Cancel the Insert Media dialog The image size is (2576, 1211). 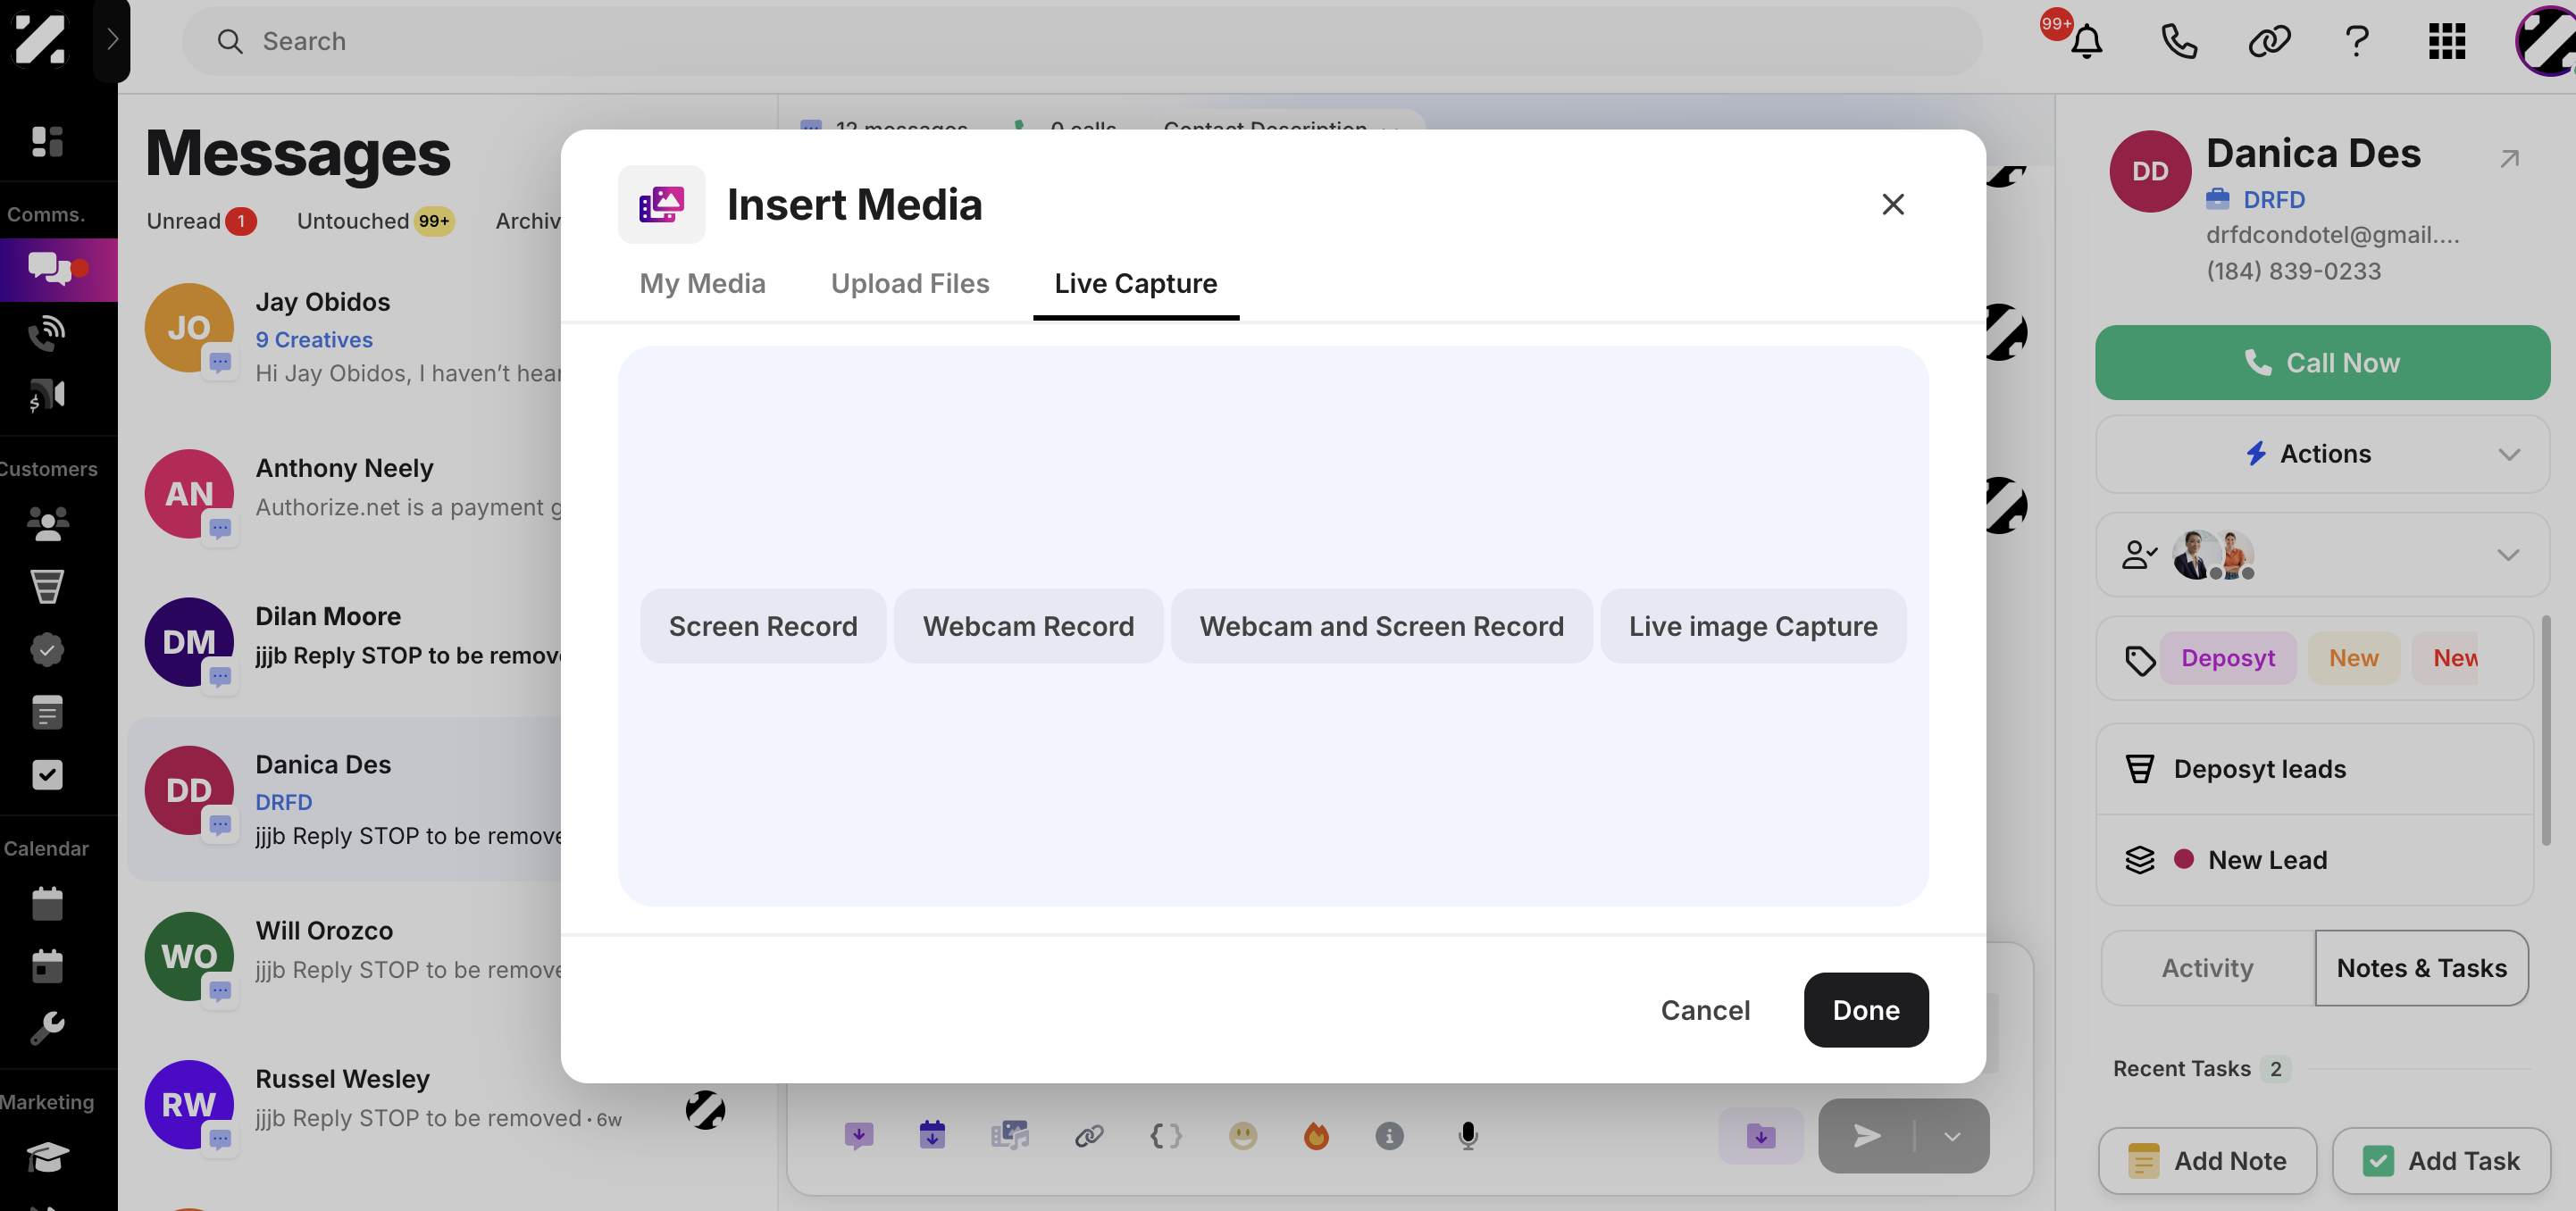(x=1705, y=1010)
